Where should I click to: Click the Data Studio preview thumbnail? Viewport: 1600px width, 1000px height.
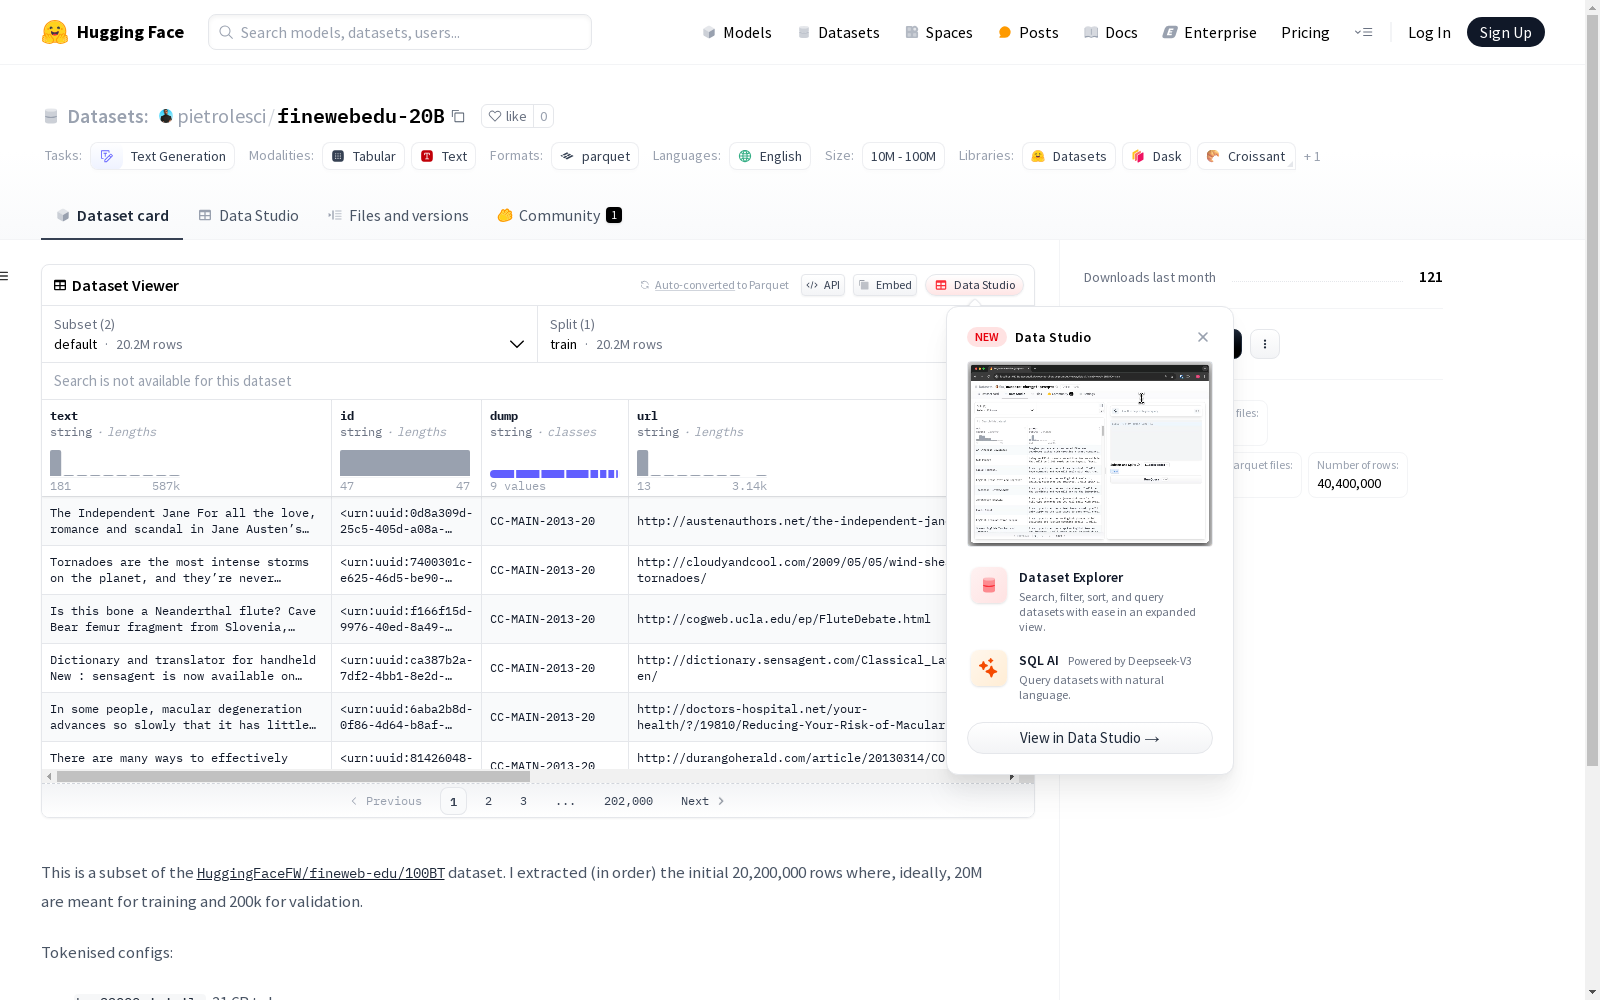coord(1090,454)
